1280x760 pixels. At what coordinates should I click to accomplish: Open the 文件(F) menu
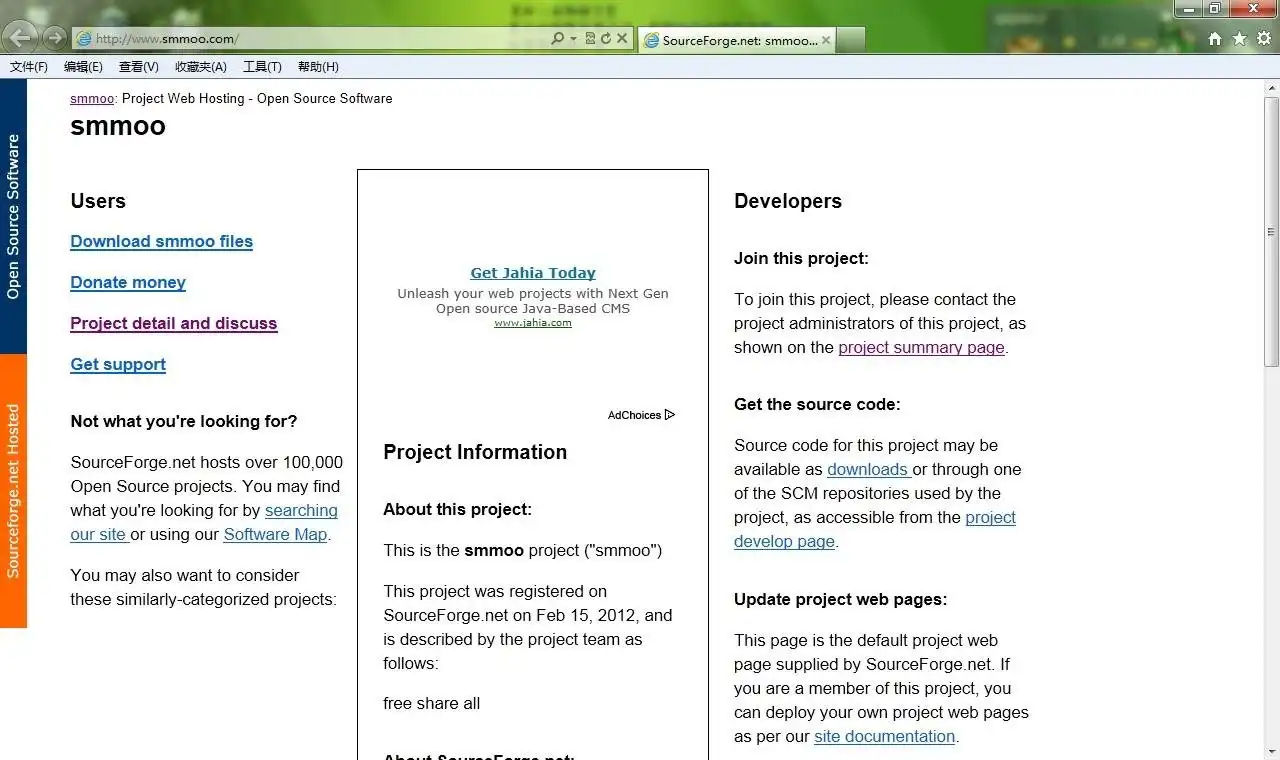pyautogui.click(x=29, y=67)
